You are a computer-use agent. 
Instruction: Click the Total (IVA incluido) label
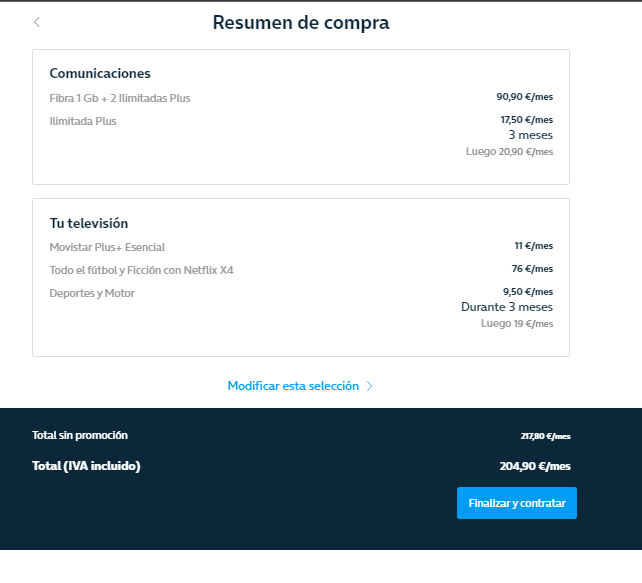pyautogui.click(x=86, y=466)
